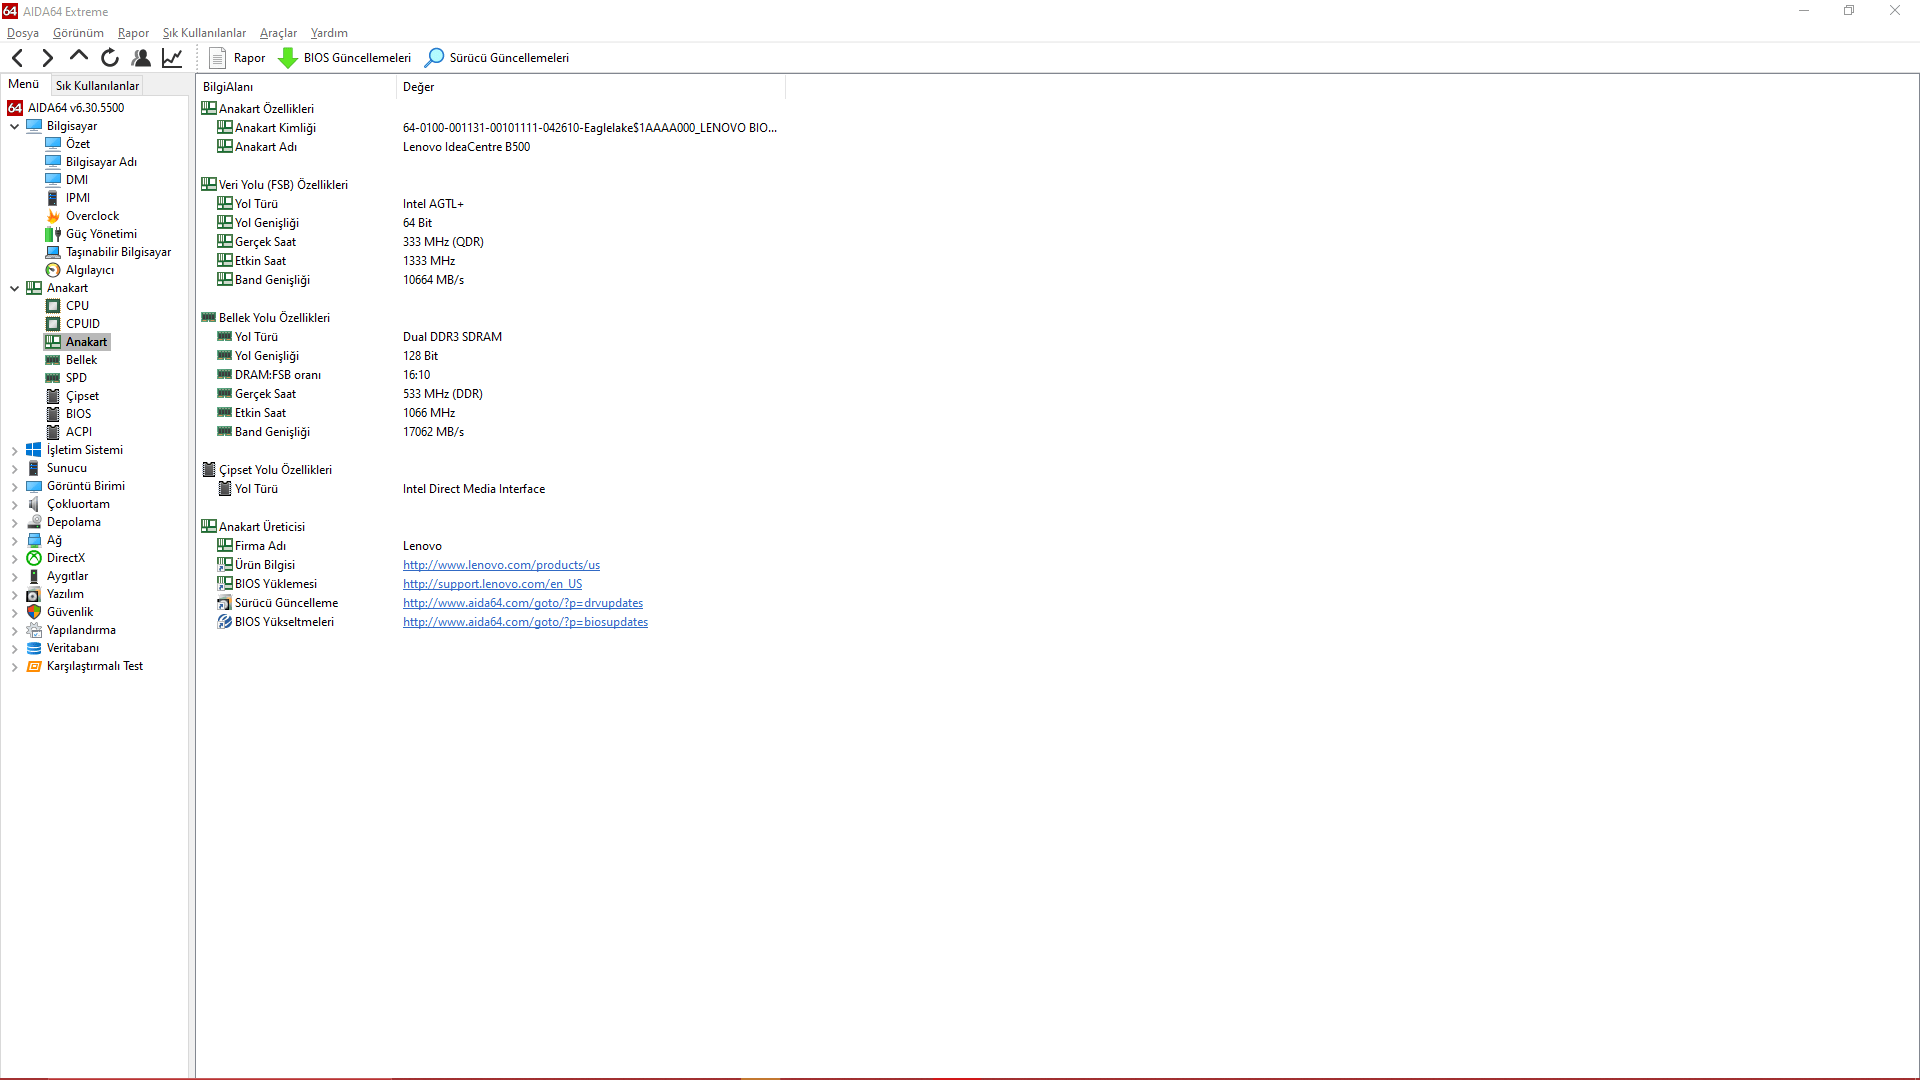
Task: Collapse the Bilgisayar tree node
Action: pos(15,127)
